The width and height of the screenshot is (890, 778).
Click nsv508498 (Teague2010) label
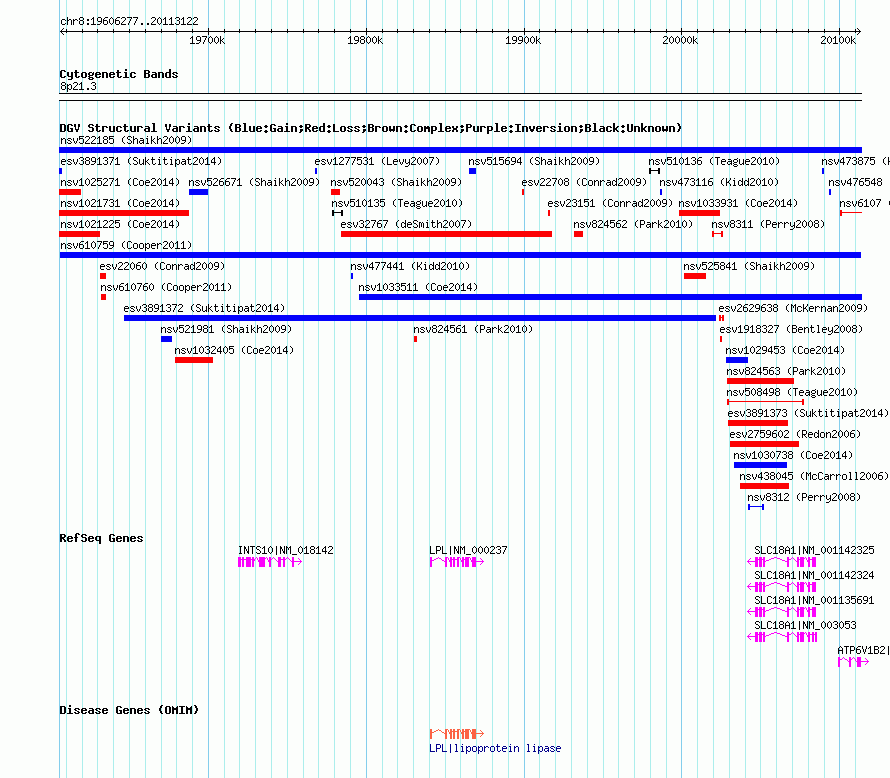[x=792, y=392]
